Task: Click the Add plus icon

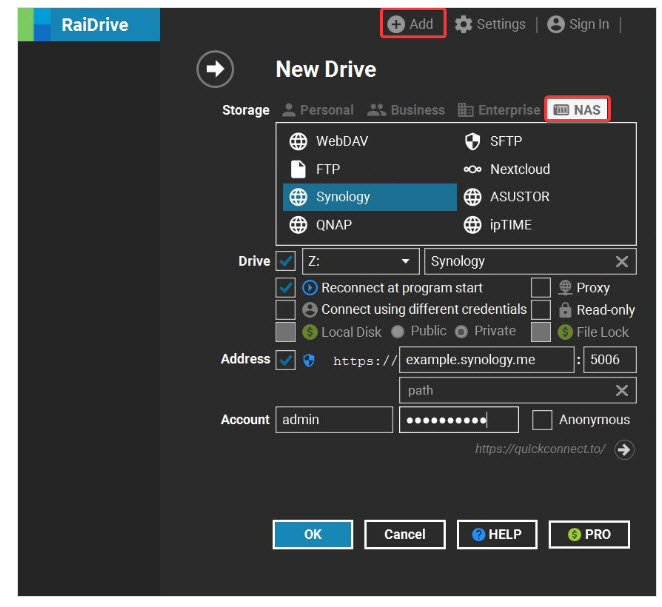Action: coord(397,25)
